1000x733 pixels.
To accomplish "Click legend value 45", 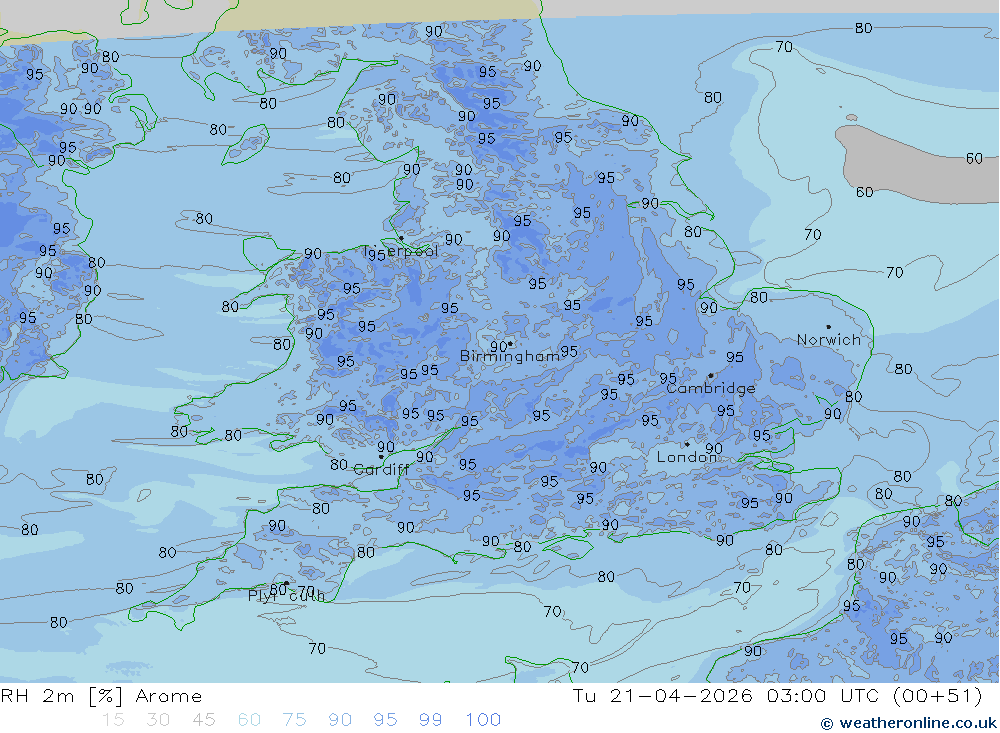I will pyautogui.click(x=203, y=720).
